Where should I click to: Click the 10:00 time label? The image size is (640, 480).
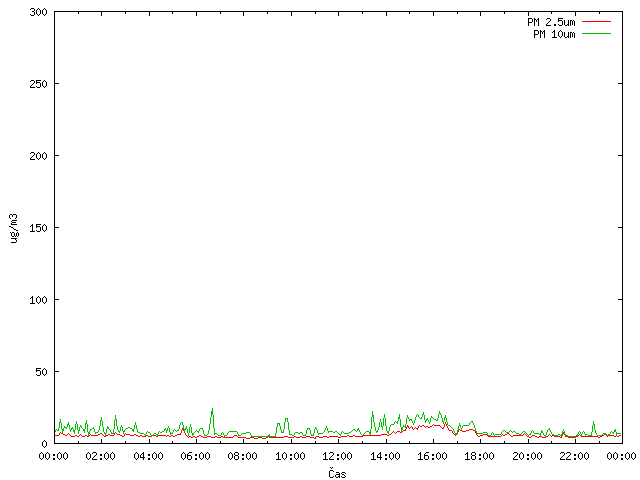(290, 456)
